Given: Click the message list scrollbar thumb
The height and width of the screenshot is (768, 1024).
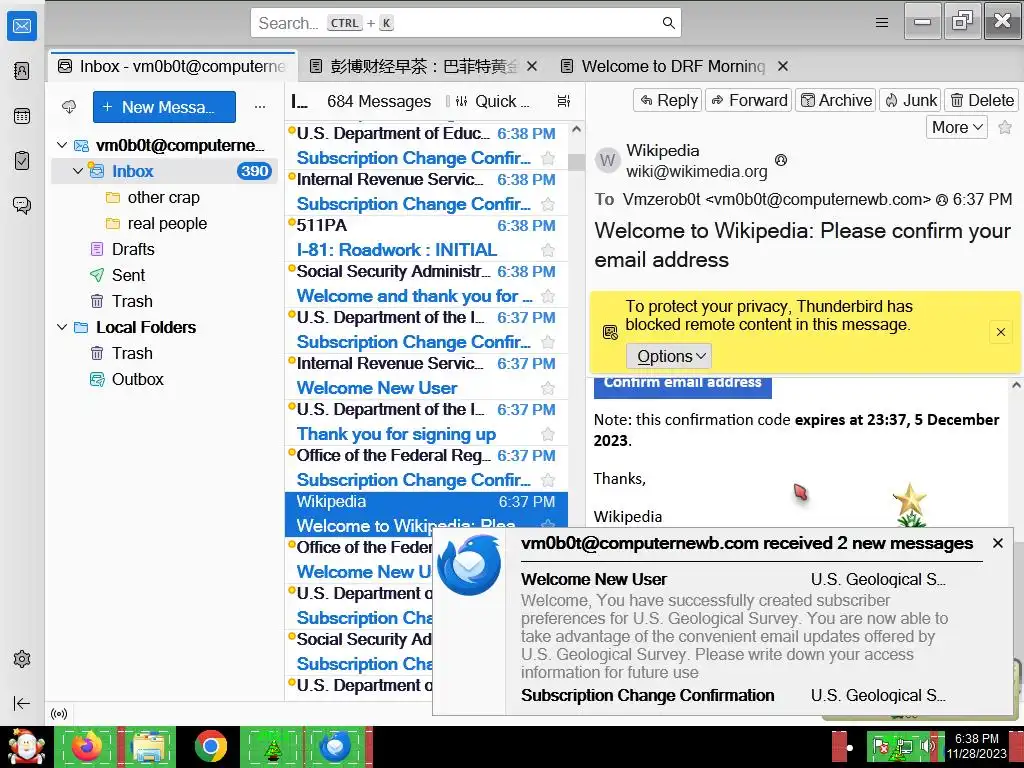Looking at the screenshot, I should (x=576, y=162).
